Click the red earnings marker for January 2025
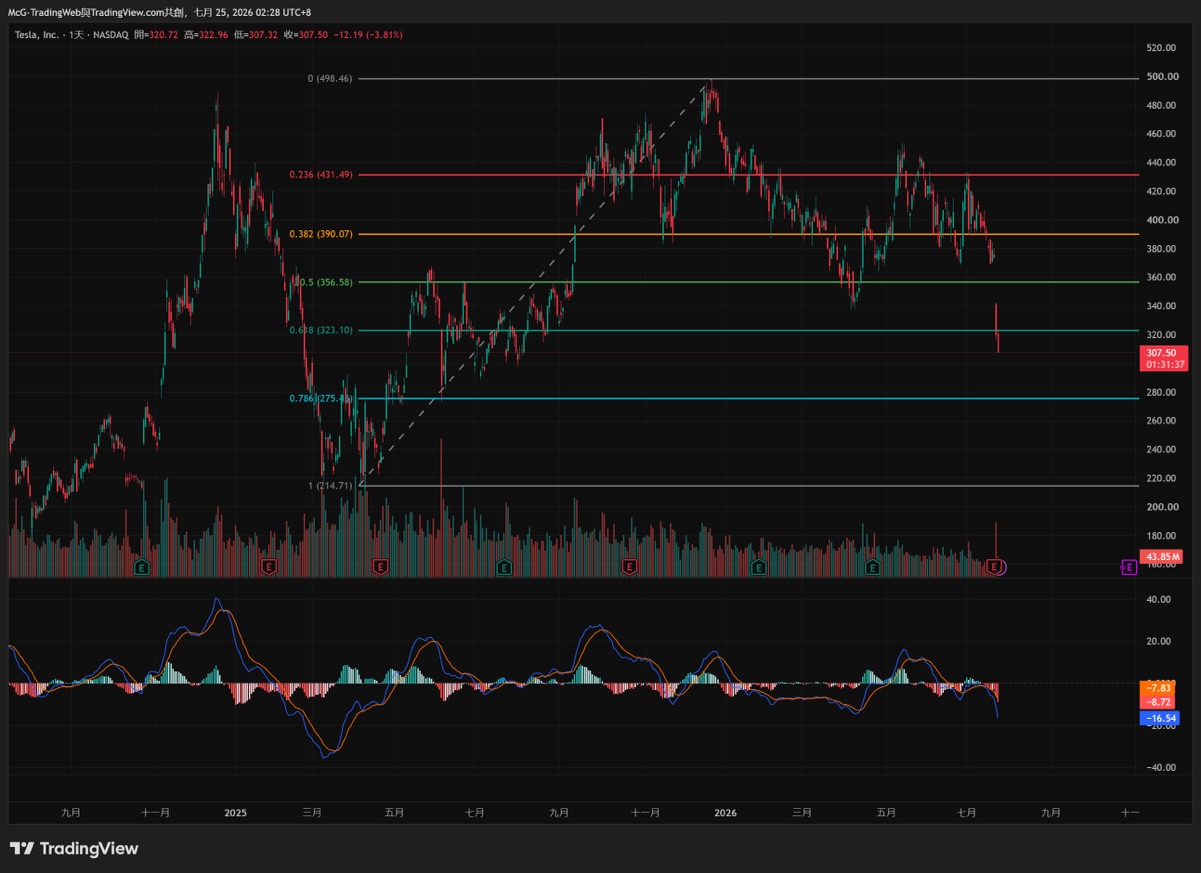1201x873 pixels. click(x=268, y=567)
